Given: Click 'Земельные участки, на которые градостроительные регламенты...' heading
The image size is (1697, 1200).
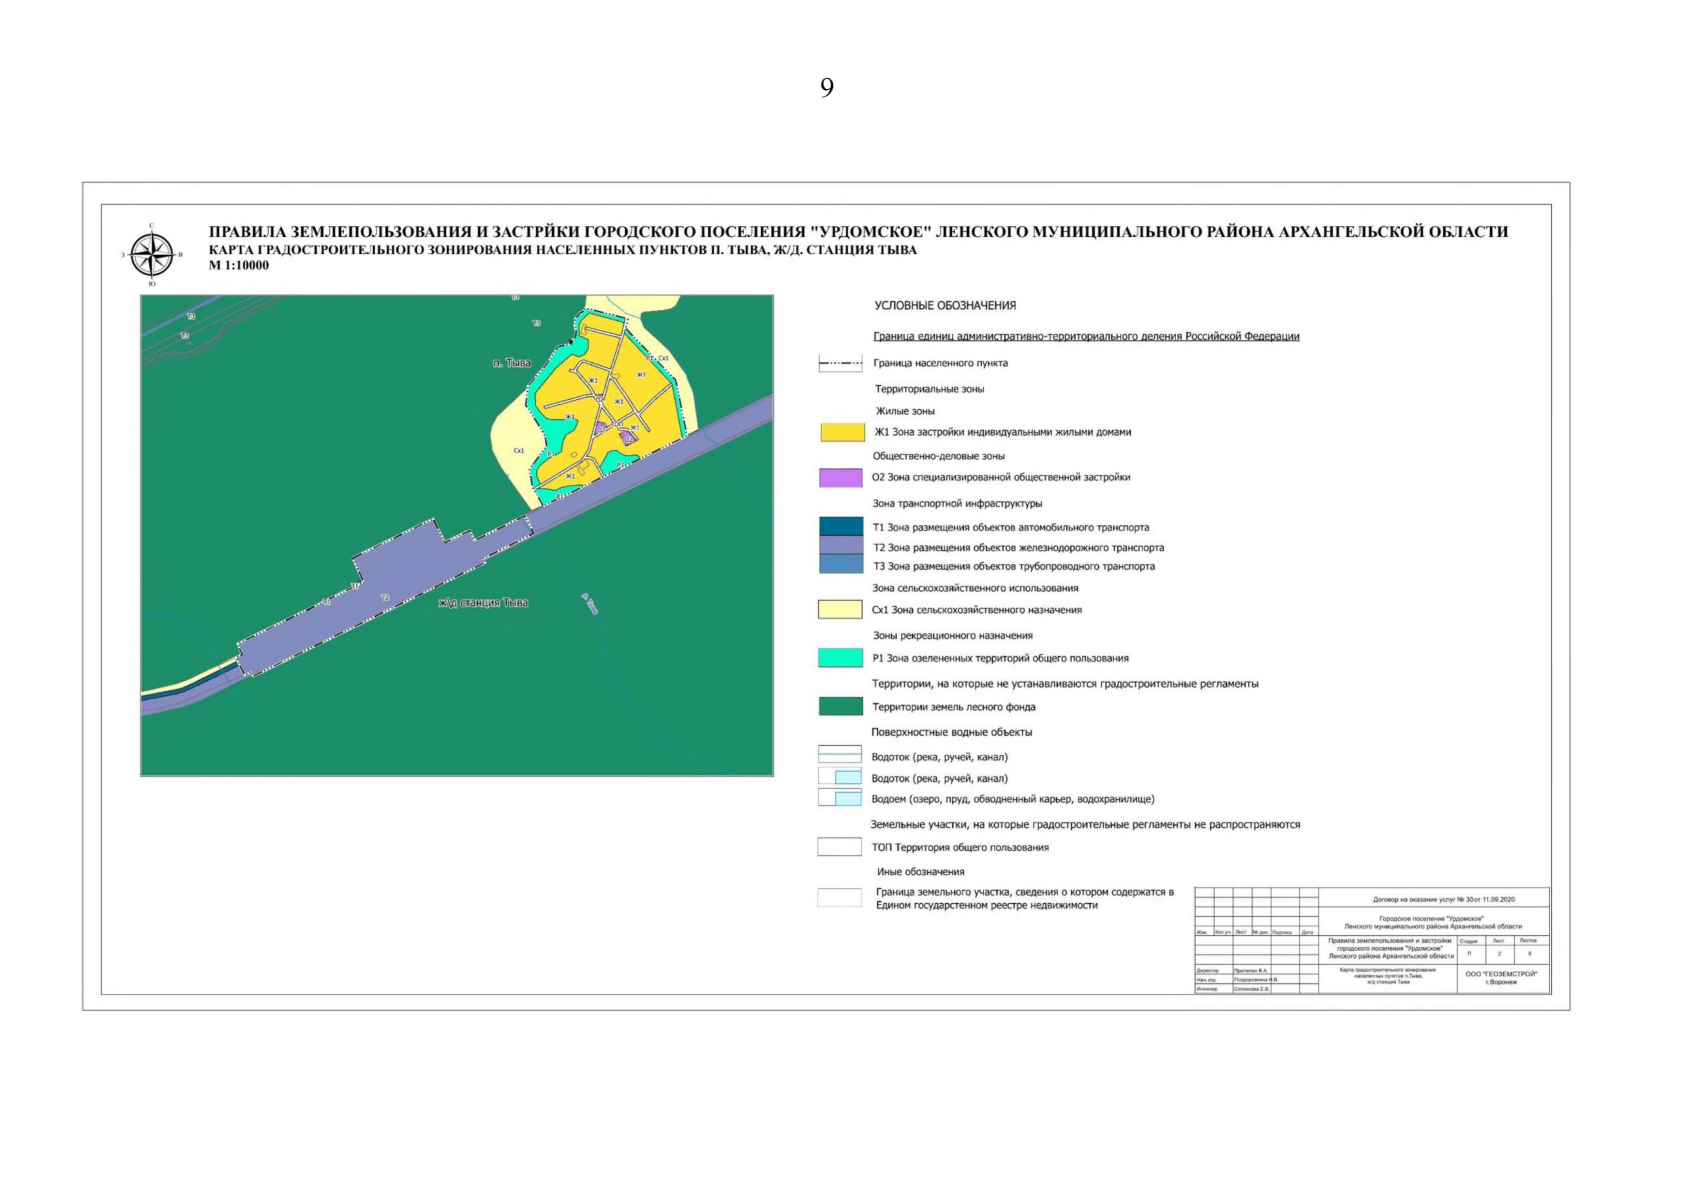Looking at the screenshot, I should click(x=1085, y=825).
